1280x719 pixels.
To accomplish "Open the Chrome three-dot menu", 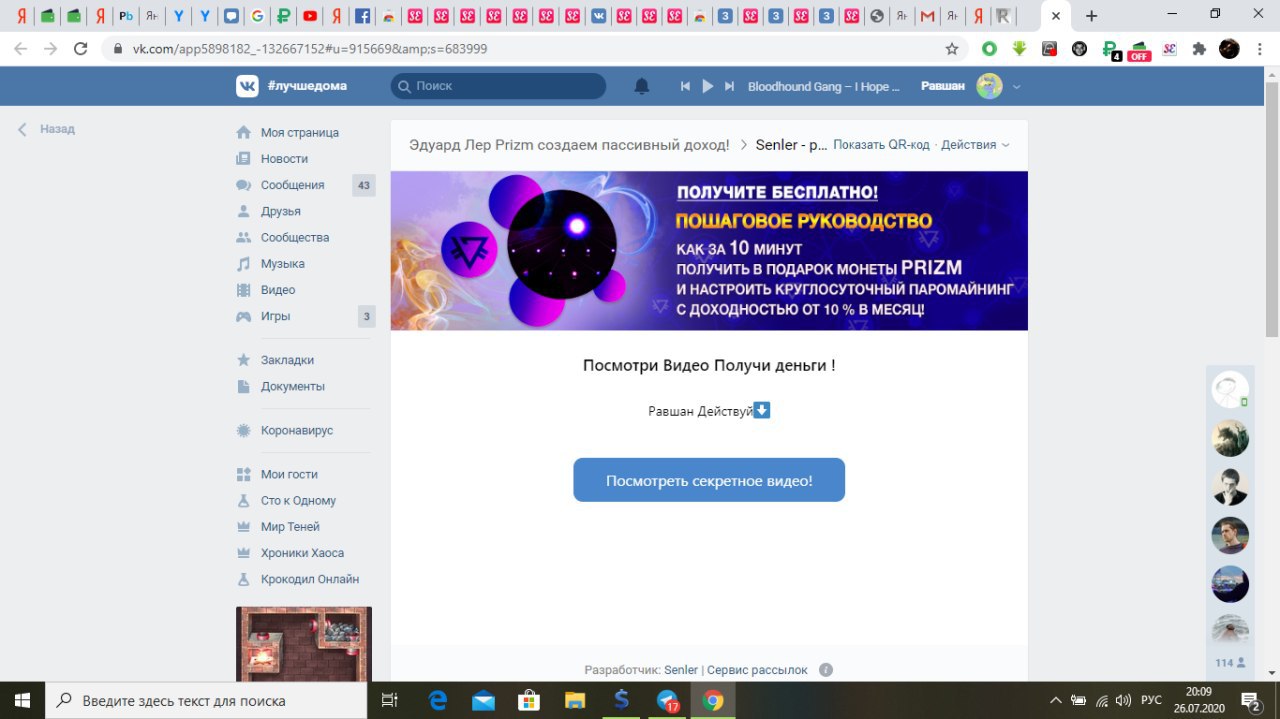I will coord(1259,48).
